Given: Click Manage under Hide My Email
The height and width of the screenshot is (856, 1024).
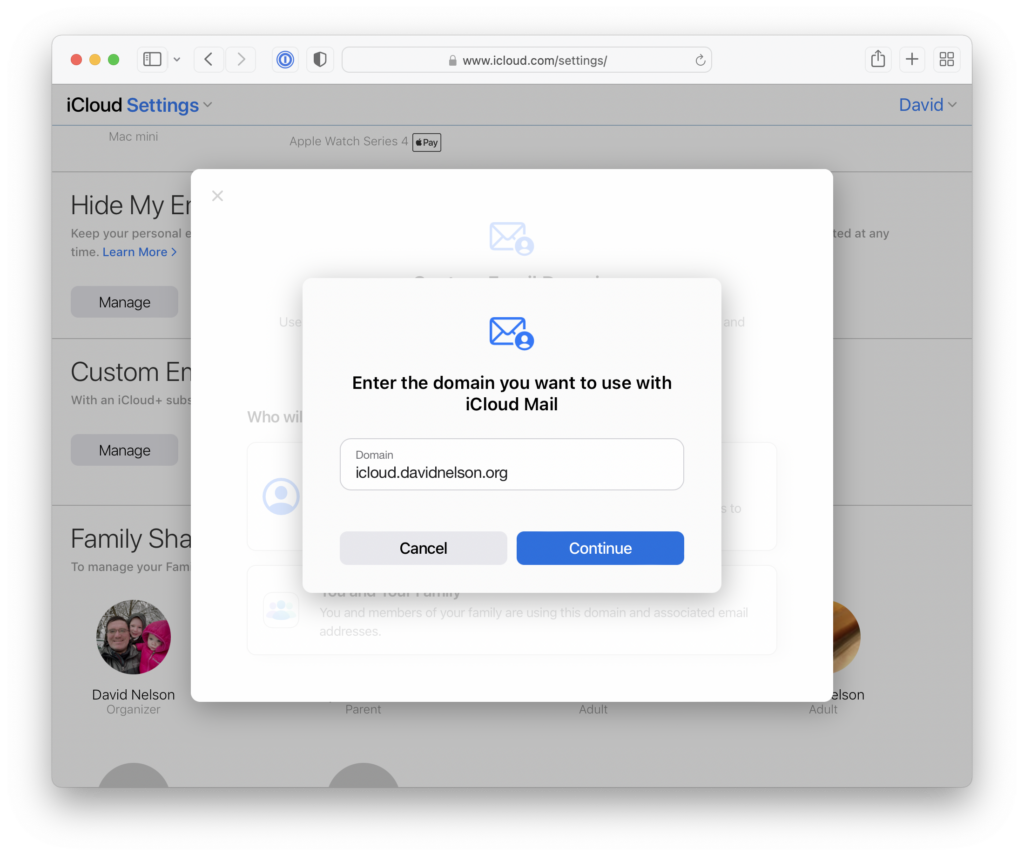Looking at the screenshot, I should (124, 302).
